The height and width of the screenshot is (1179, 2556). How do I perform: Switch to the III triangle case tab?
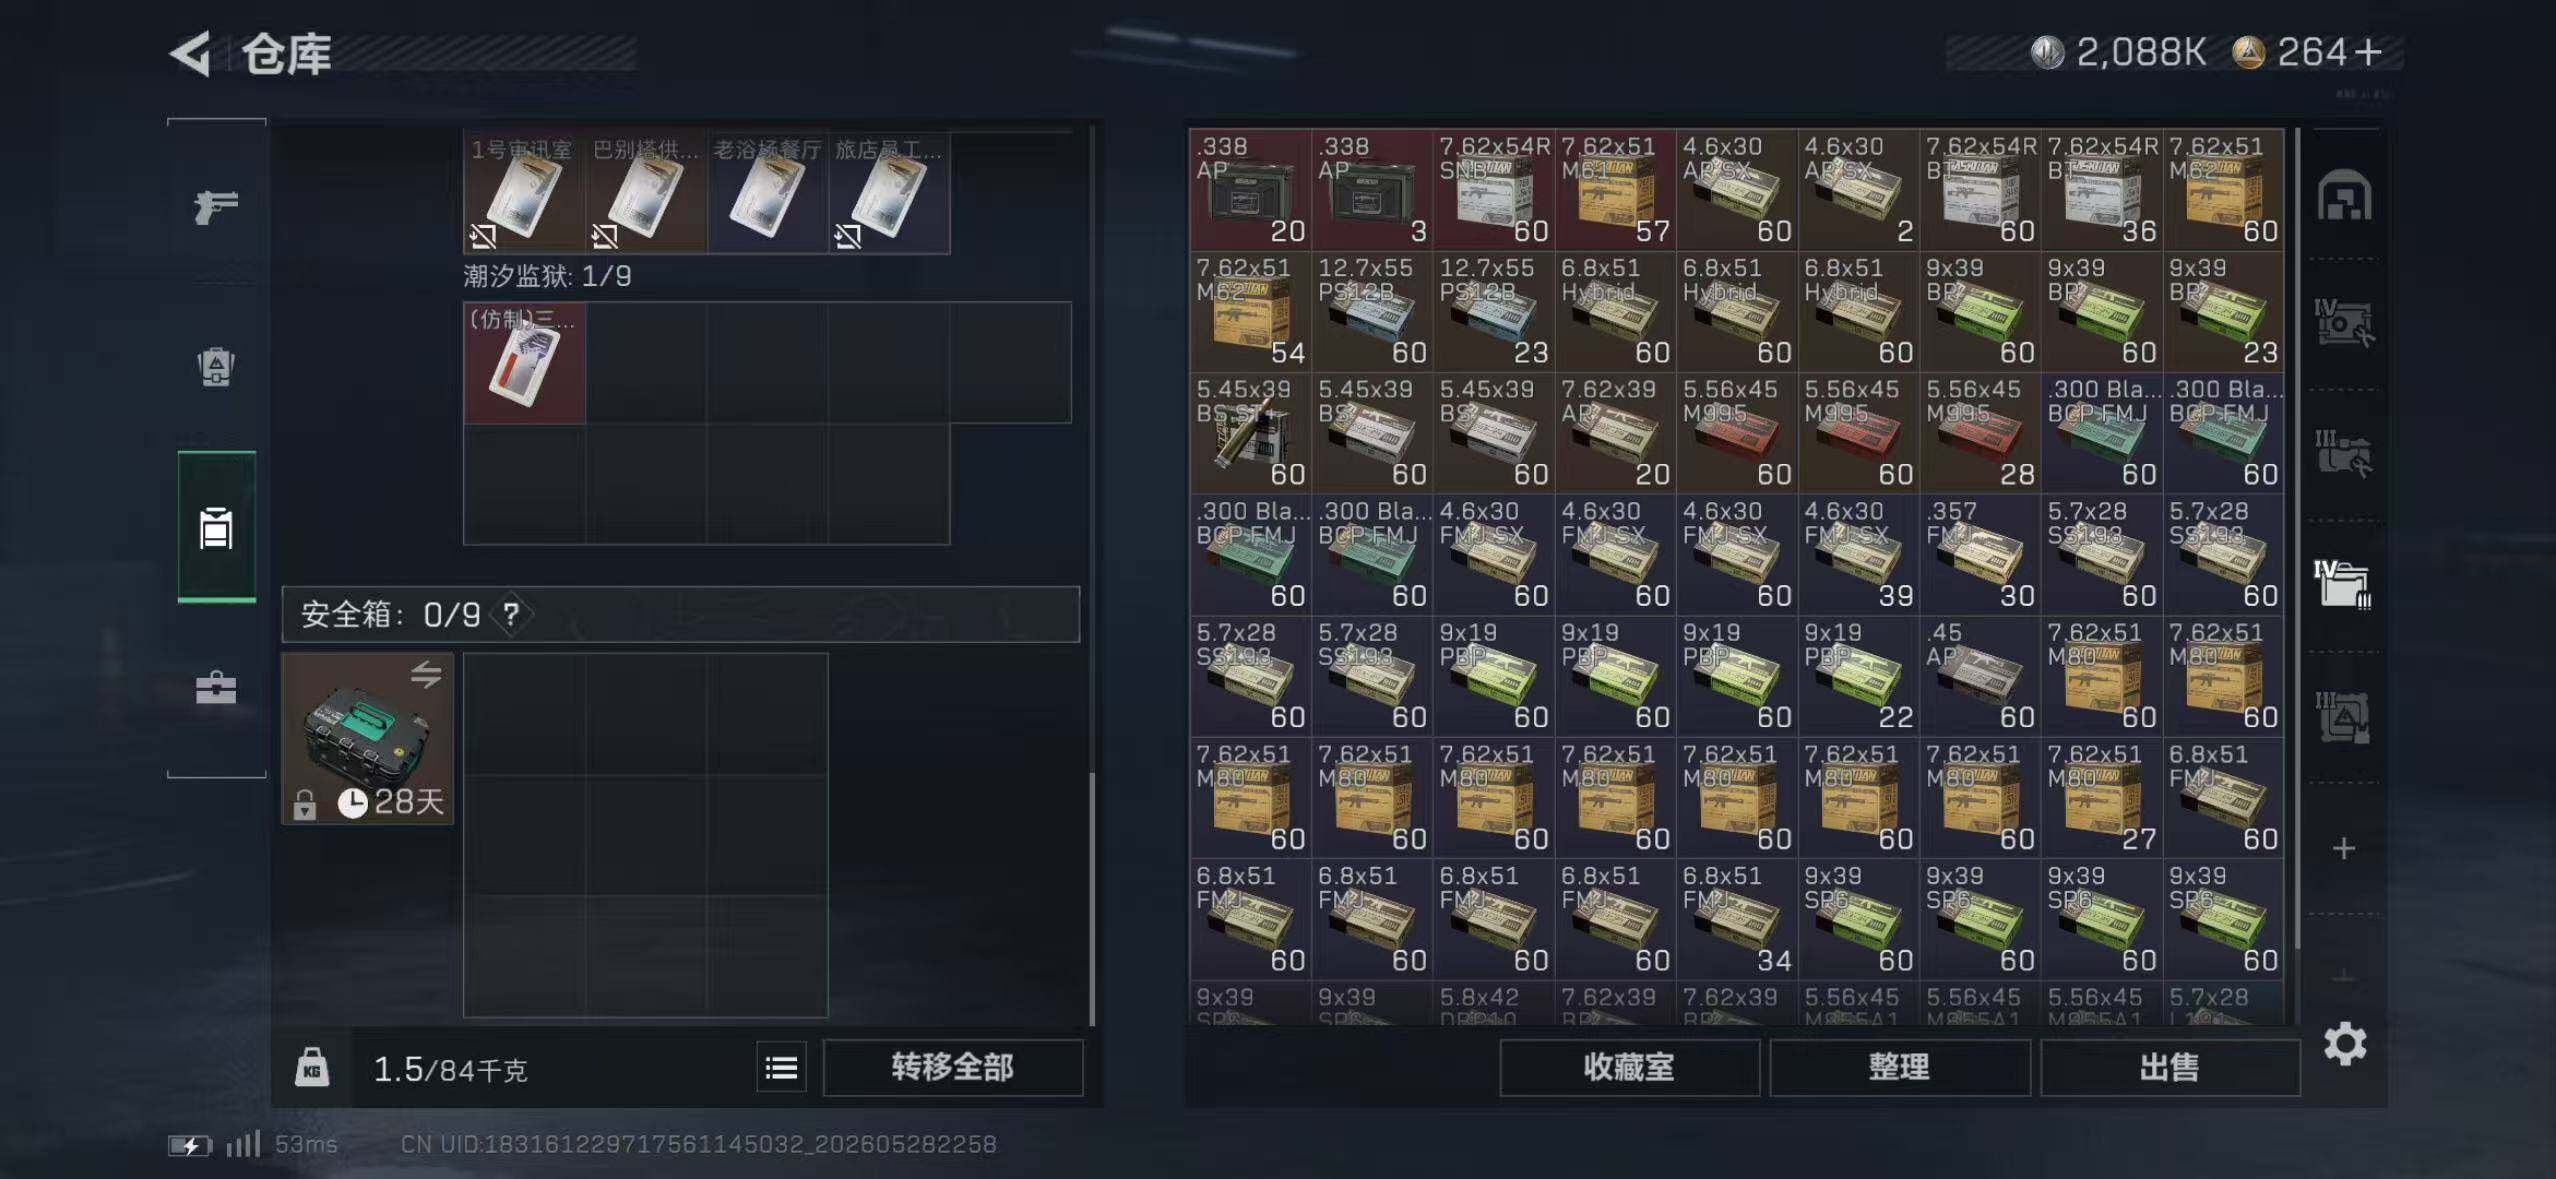2344,716
